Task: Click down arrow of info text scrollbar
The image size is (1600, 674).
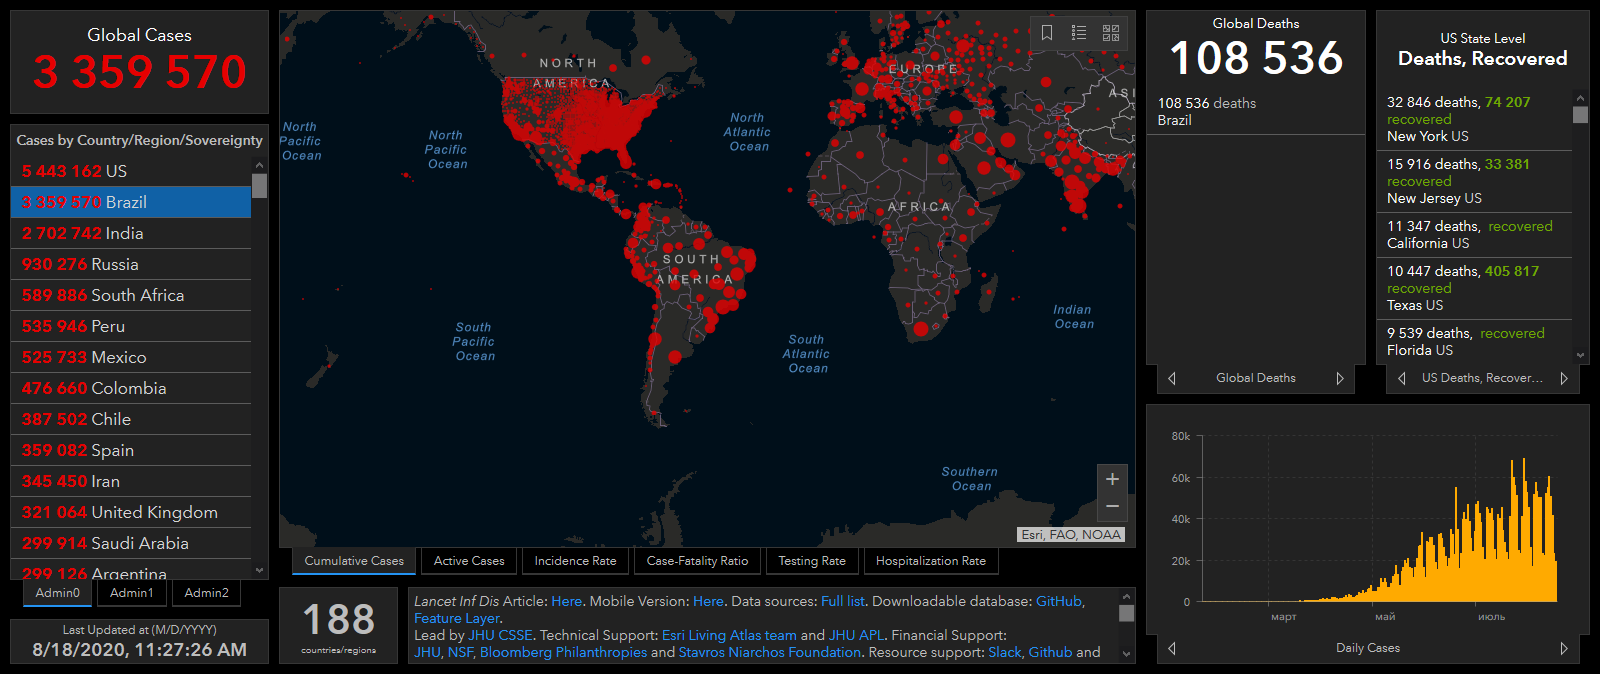Action: click(x=1127, y=655)
